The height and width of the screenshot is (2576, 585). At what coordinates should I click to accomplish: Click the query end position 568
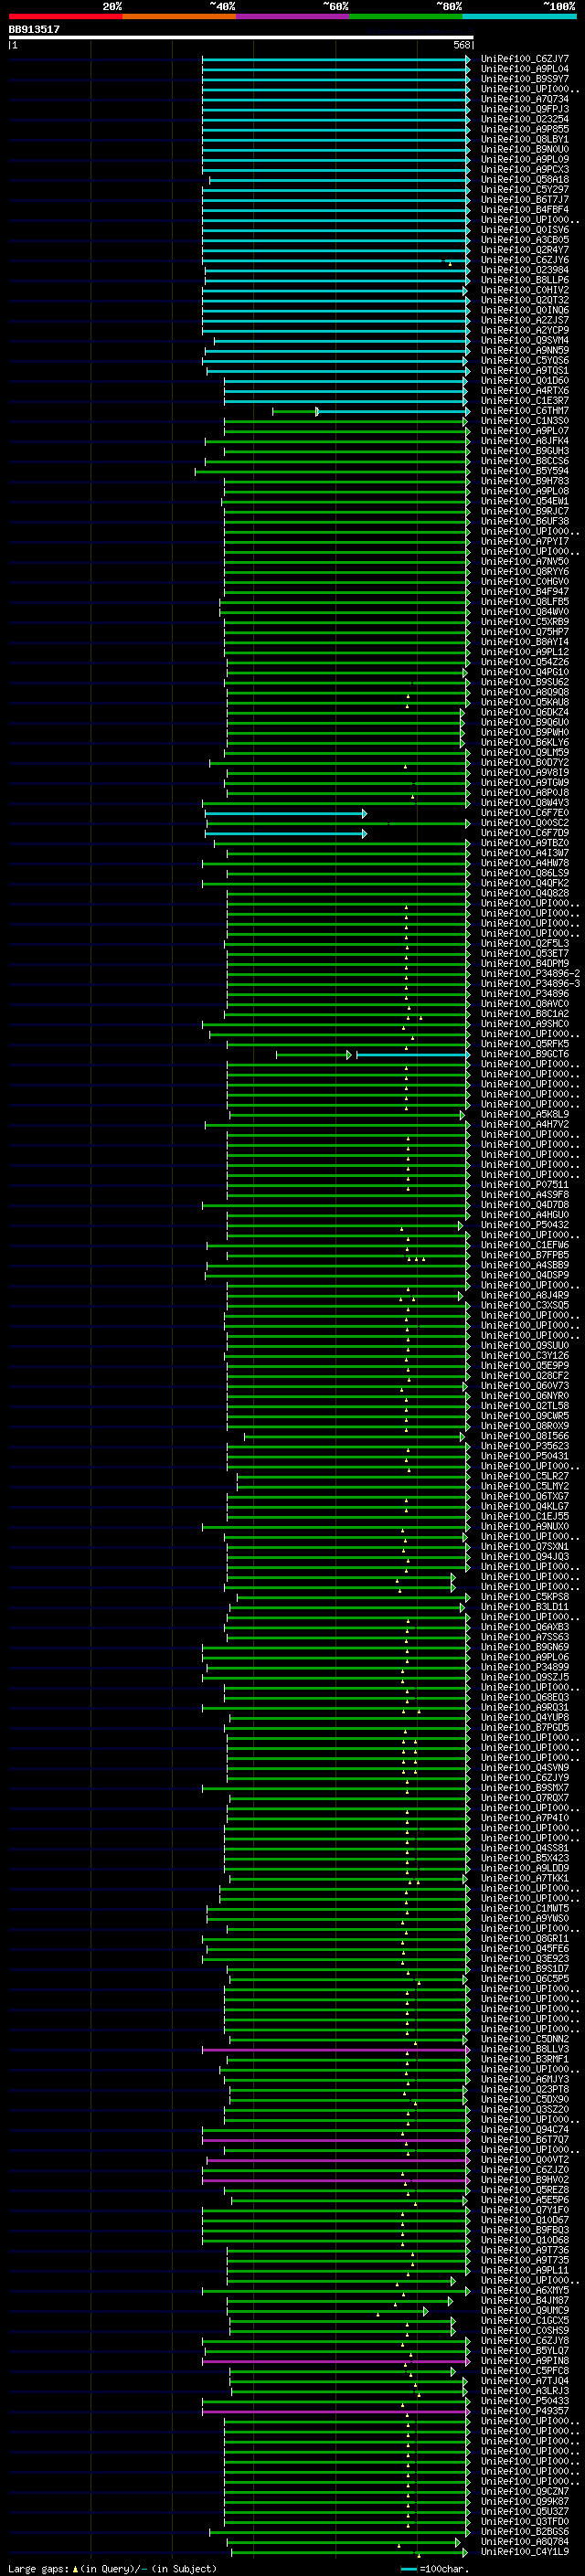point(462,45)
